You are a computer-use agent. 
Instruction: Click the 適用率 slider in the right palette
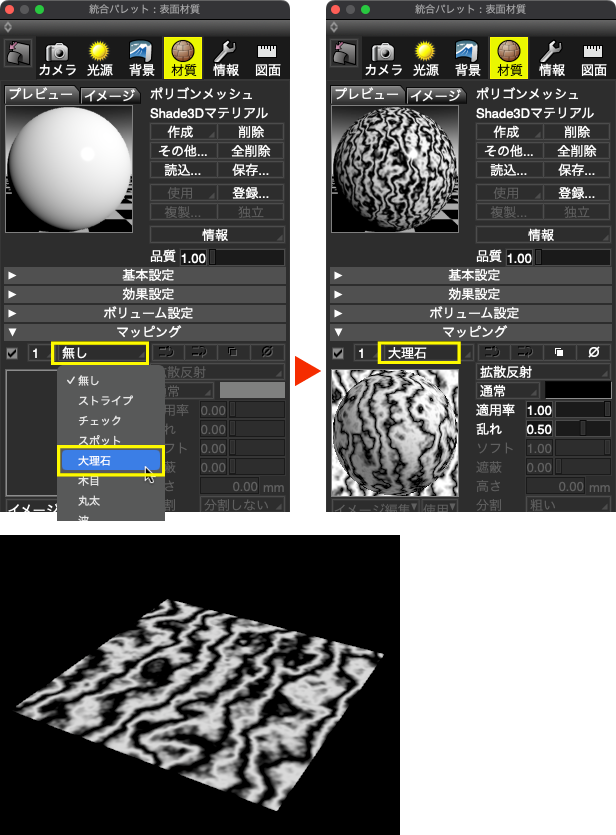coord(583,410)
